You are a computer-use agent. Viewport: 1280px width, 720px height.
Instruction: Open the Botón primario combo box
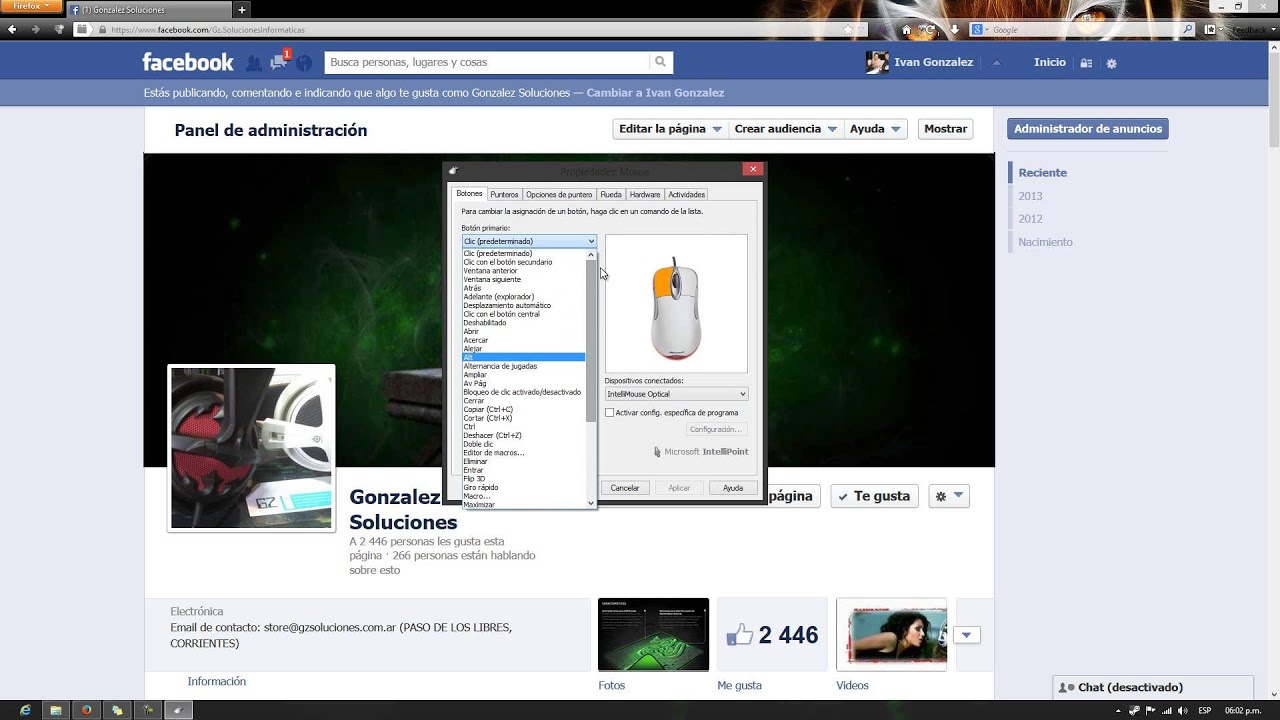pos(529,241)
